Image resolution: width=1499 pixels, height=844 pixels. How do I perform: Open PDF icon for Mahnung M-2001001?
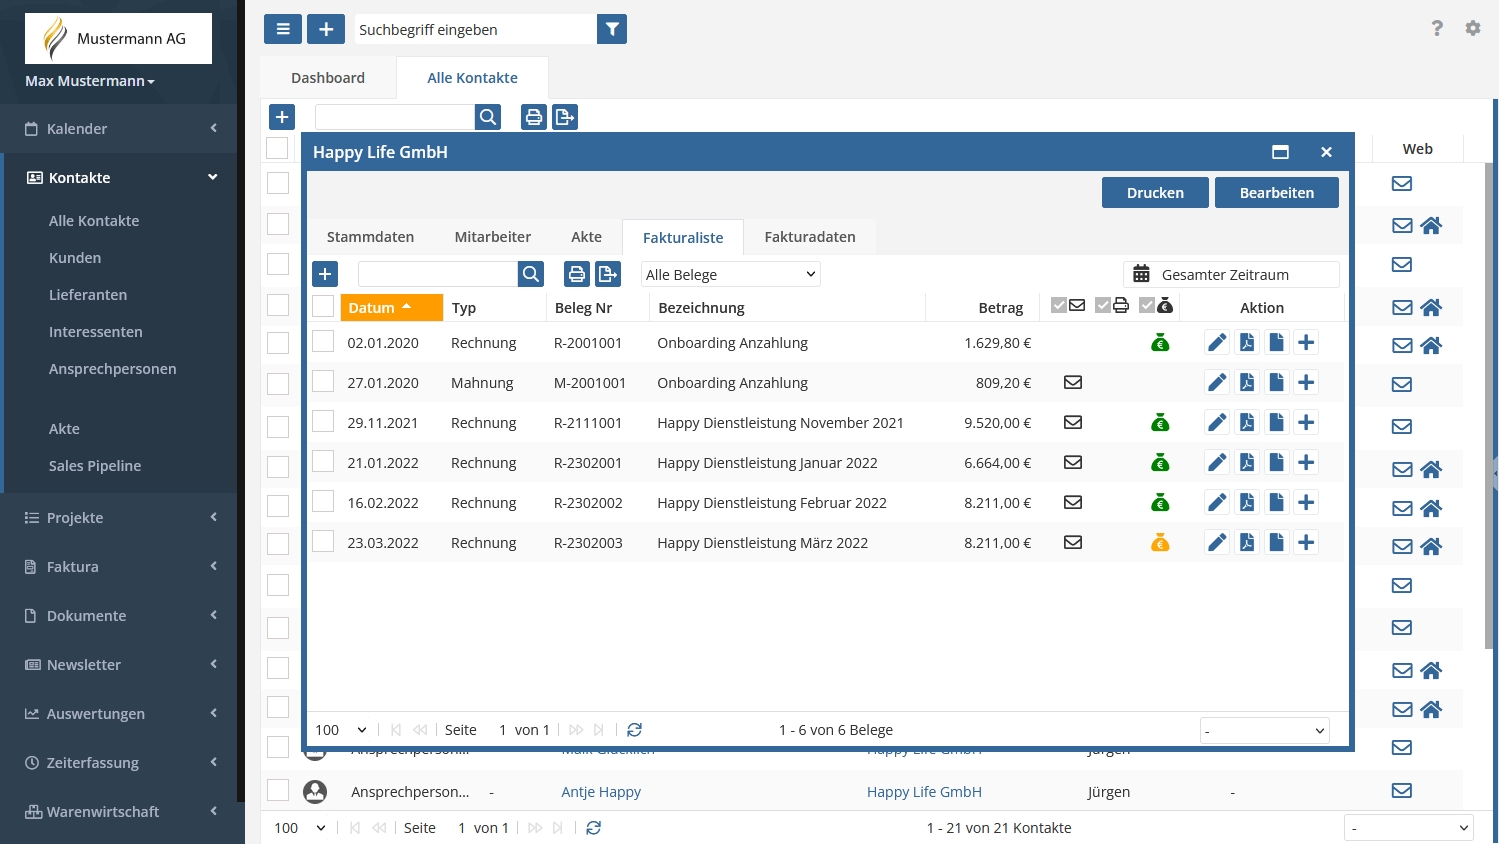coord(1247,383)
